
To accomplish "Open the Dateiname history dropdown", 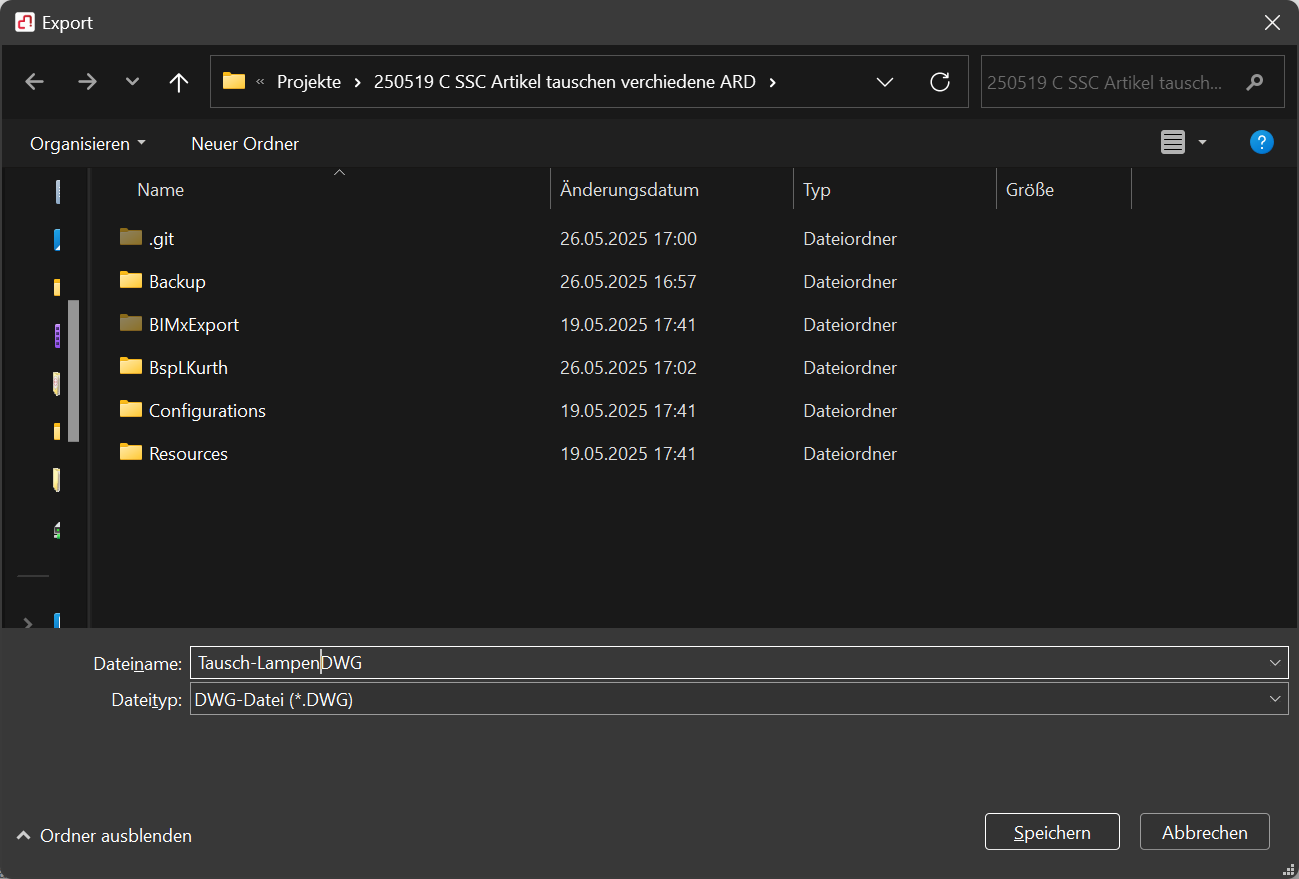I will coord(1275,662).
